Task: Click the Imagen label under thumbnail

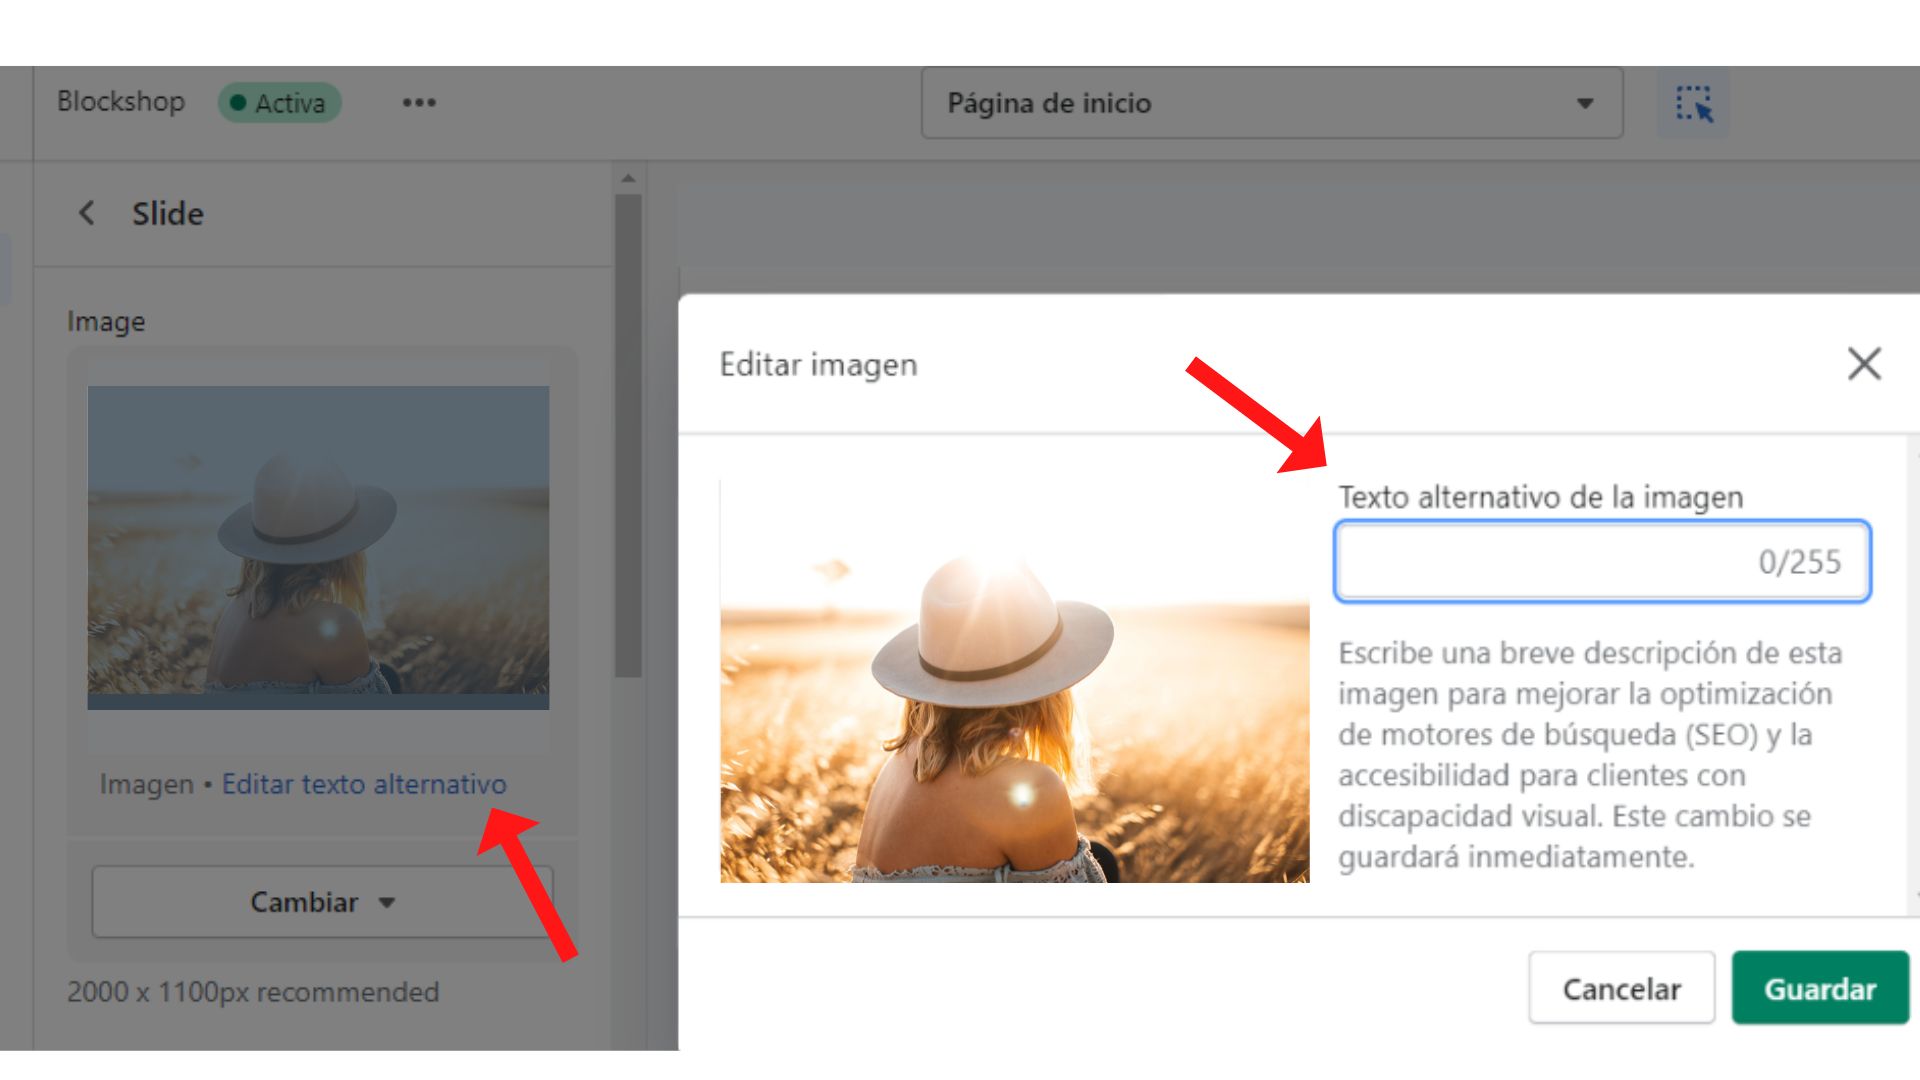Action: coord(146,784)
